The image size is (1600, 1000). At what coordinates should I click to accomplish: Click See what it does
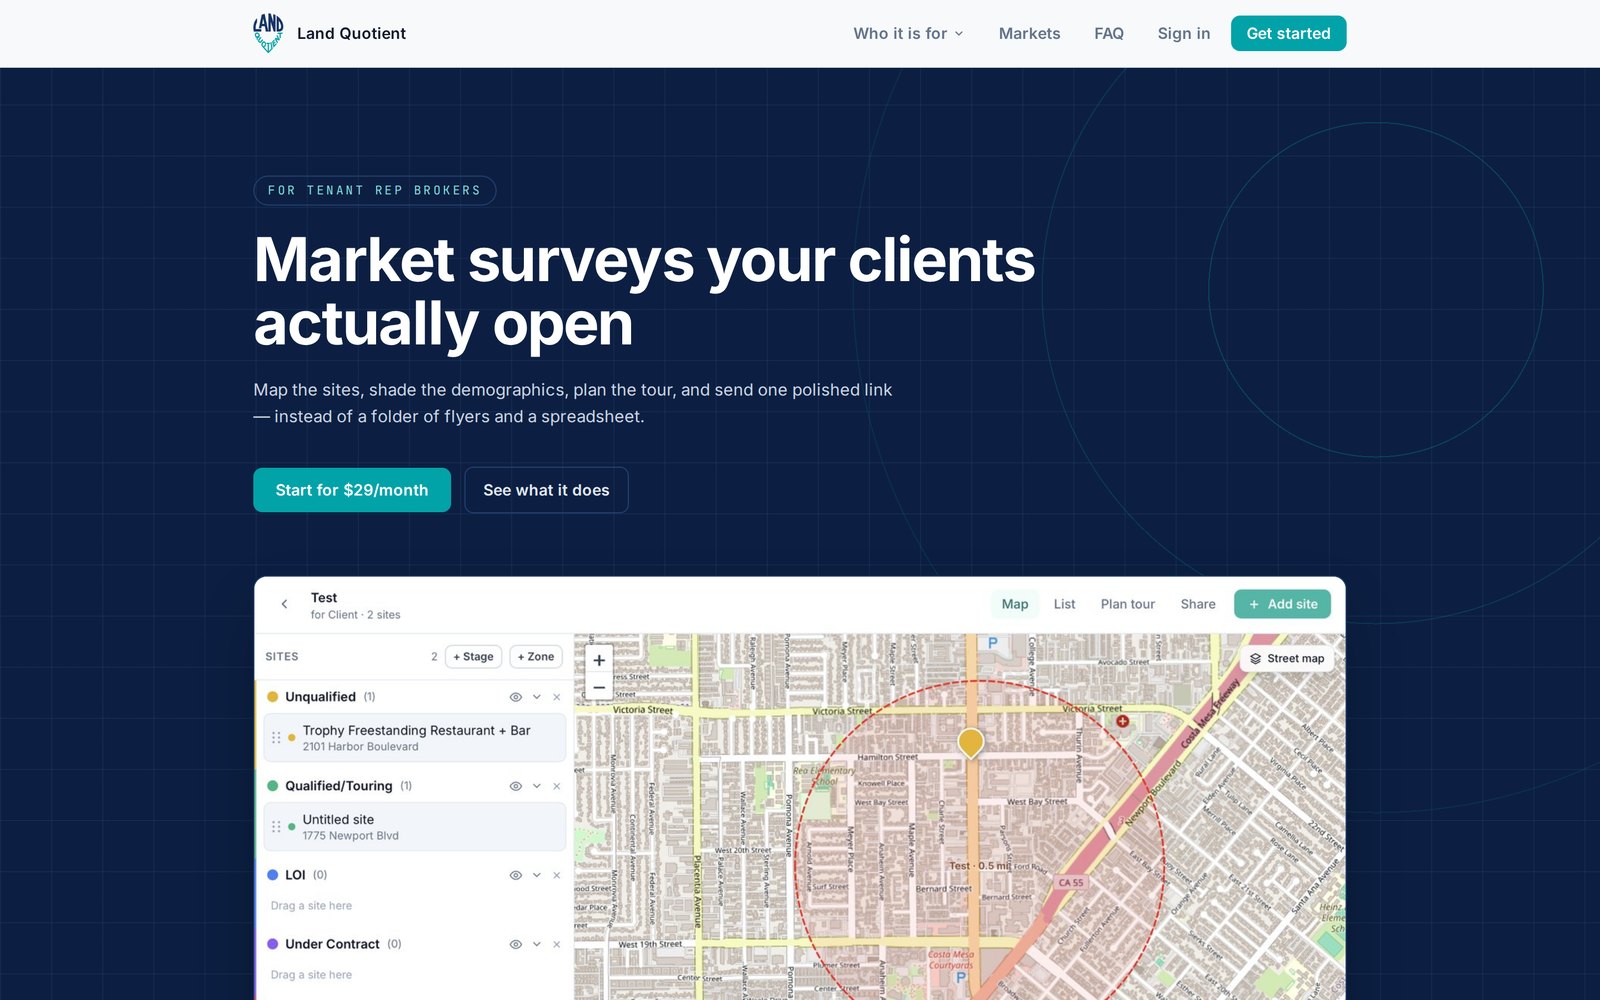546,490
